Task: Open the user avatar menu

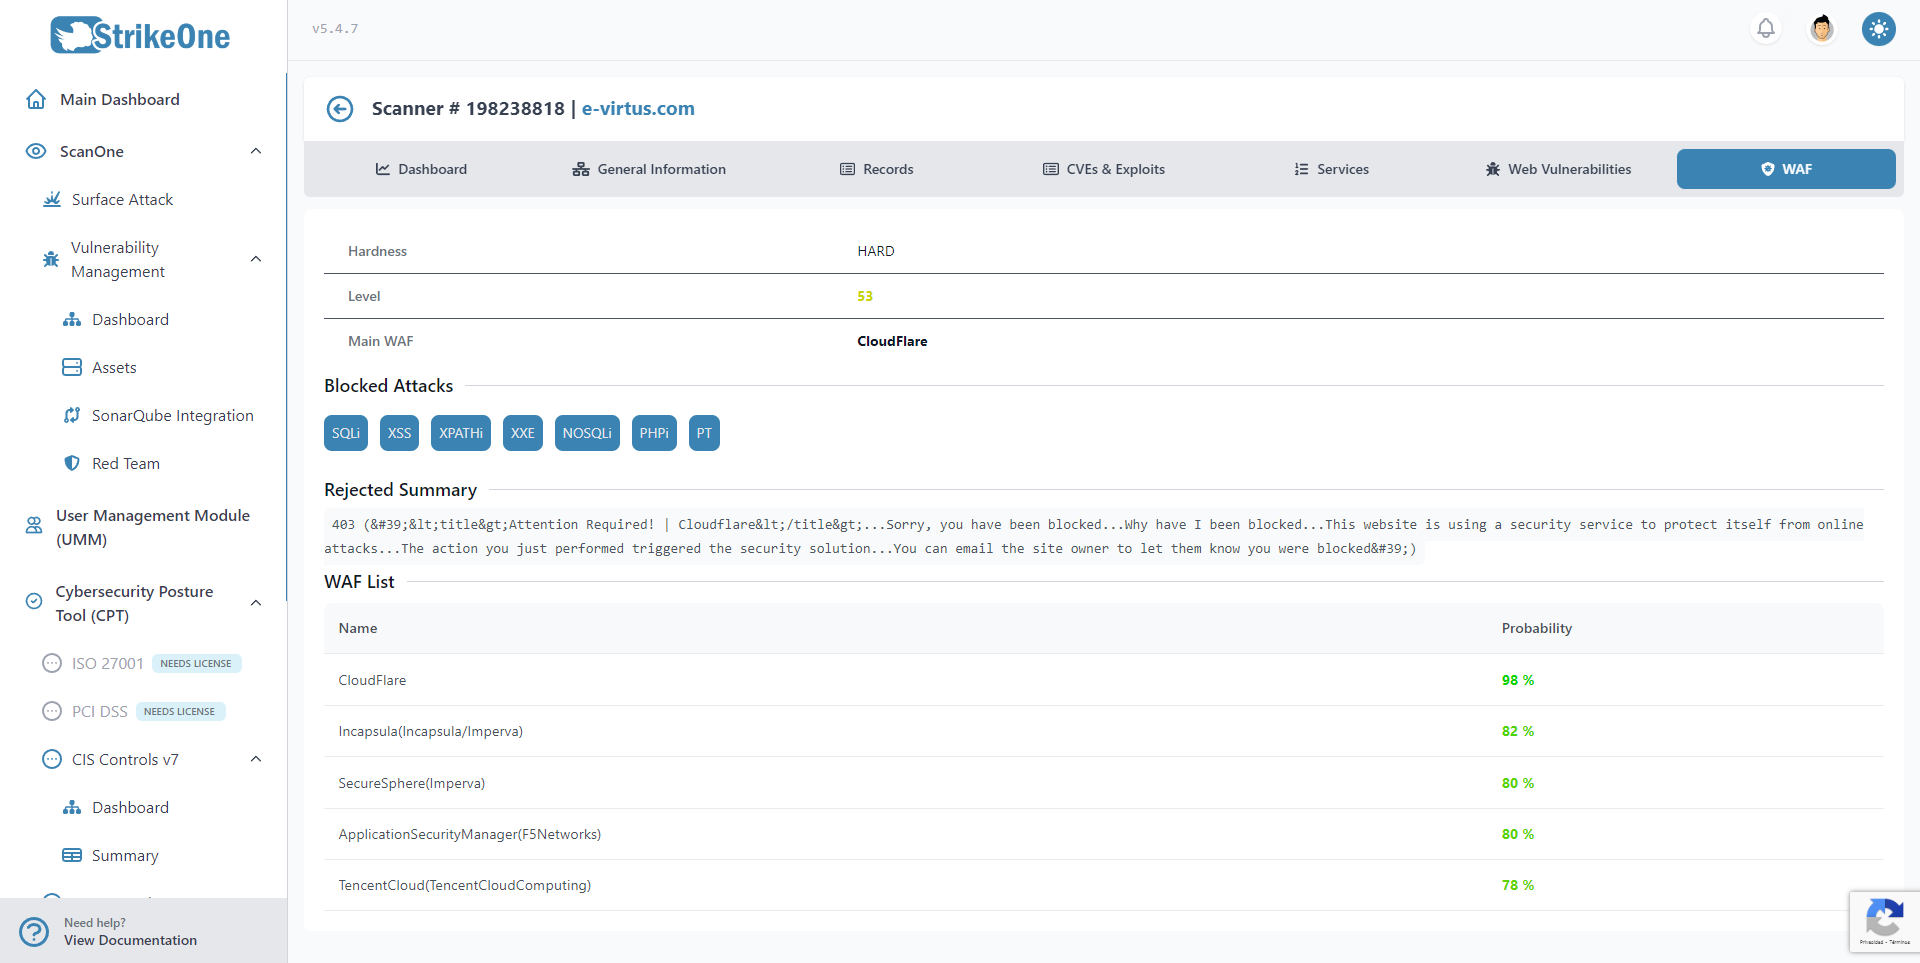Action: pos(1822,29)
